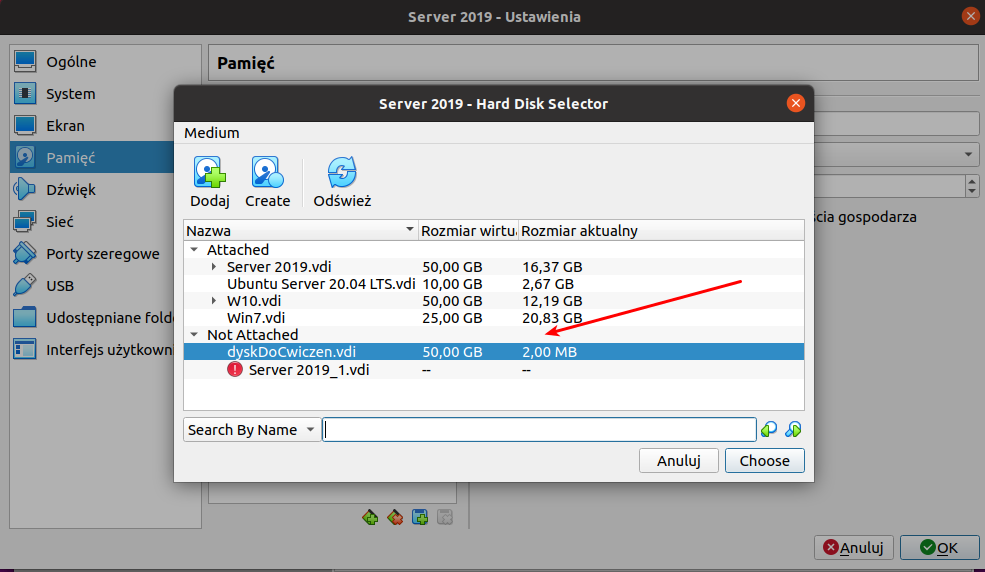
Task: Close the Server 2019 - Ustawienia window
Action: coord(971,16)
